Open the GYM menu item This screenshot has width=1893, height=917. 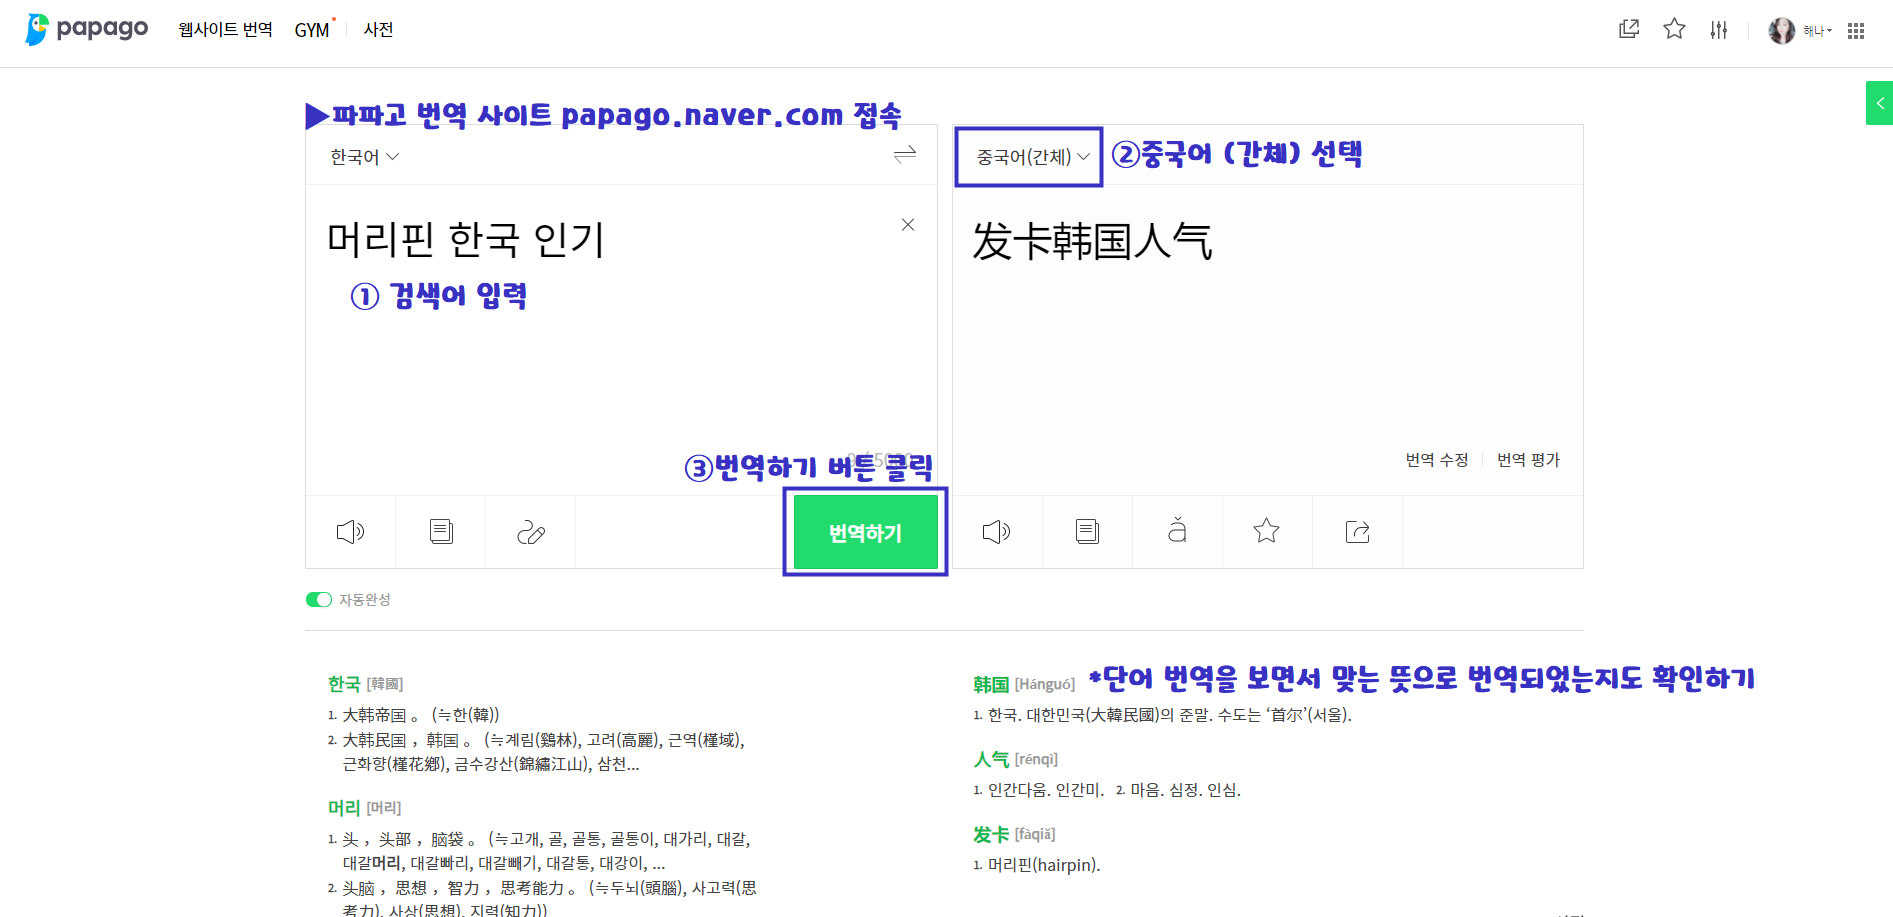coord(312,30)
